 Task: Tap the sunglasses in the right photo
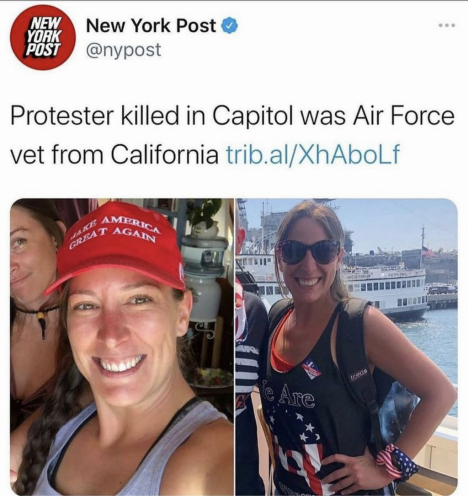pyautogui.click(x=309, y=252)
